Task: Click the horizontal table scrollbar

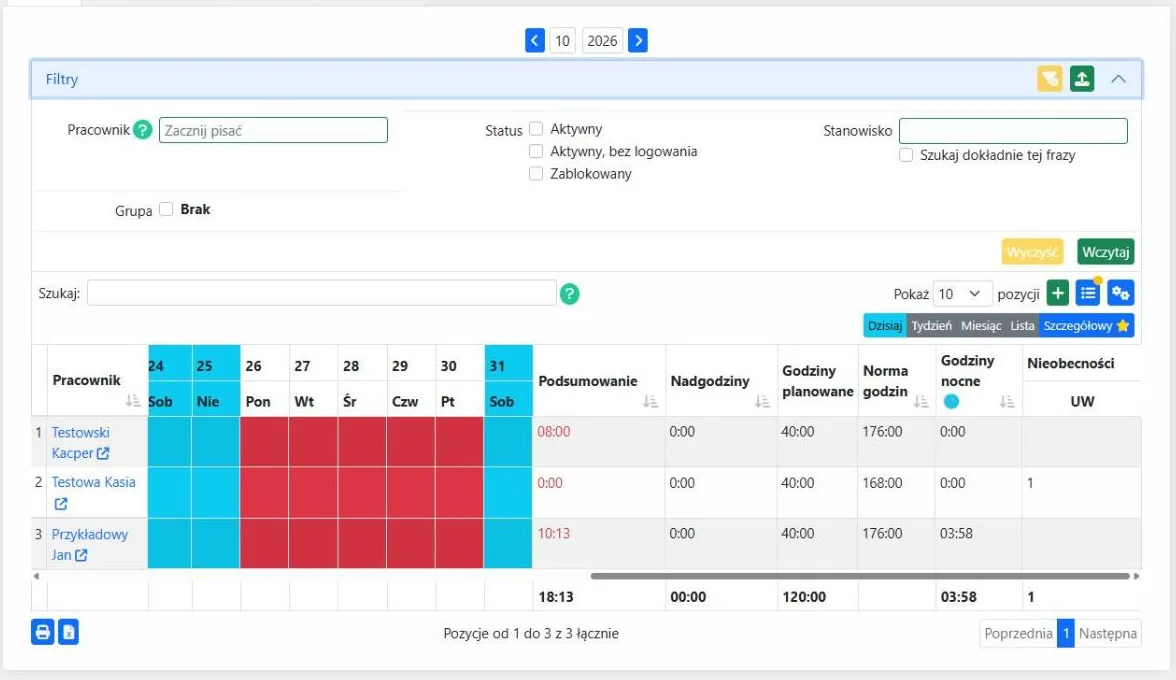Action: [x=860, y=577]
